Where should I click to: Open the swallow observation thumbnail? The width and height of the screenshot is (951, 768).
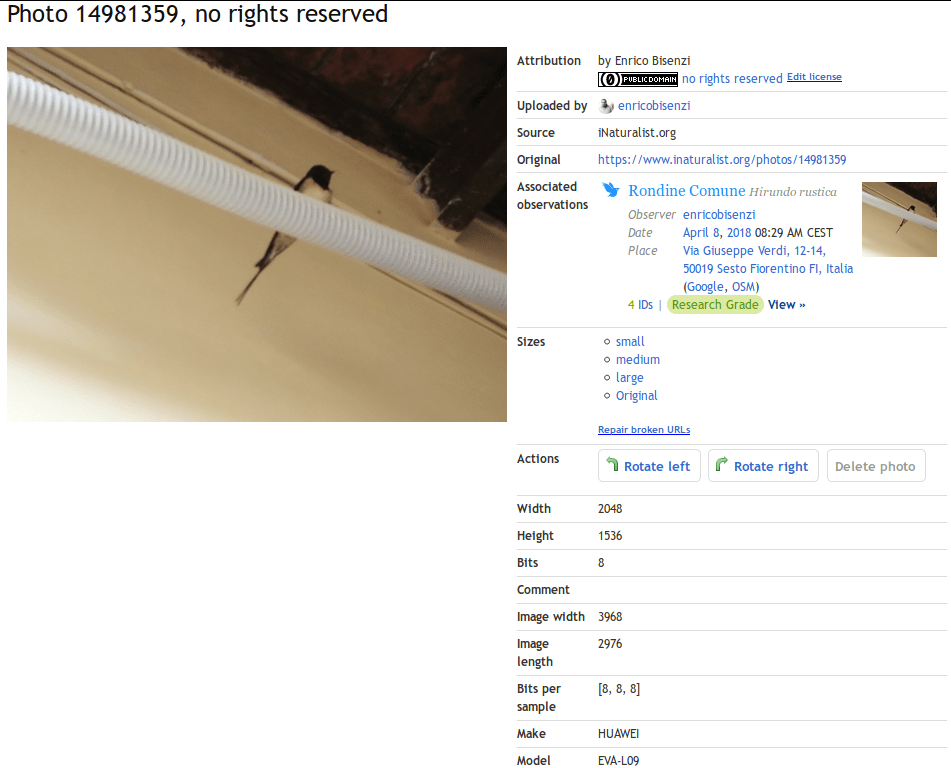pos(899,219)
